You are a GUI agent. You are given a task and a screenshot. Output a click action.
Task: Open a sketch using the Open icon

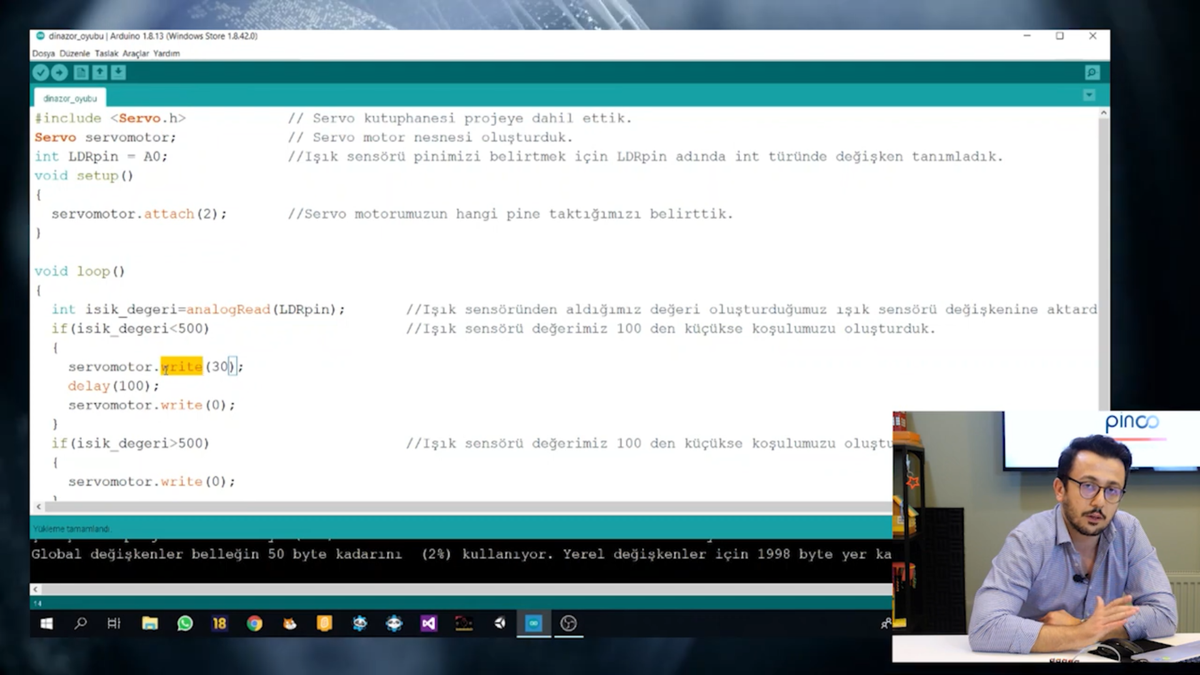click(x=99, y=72)
